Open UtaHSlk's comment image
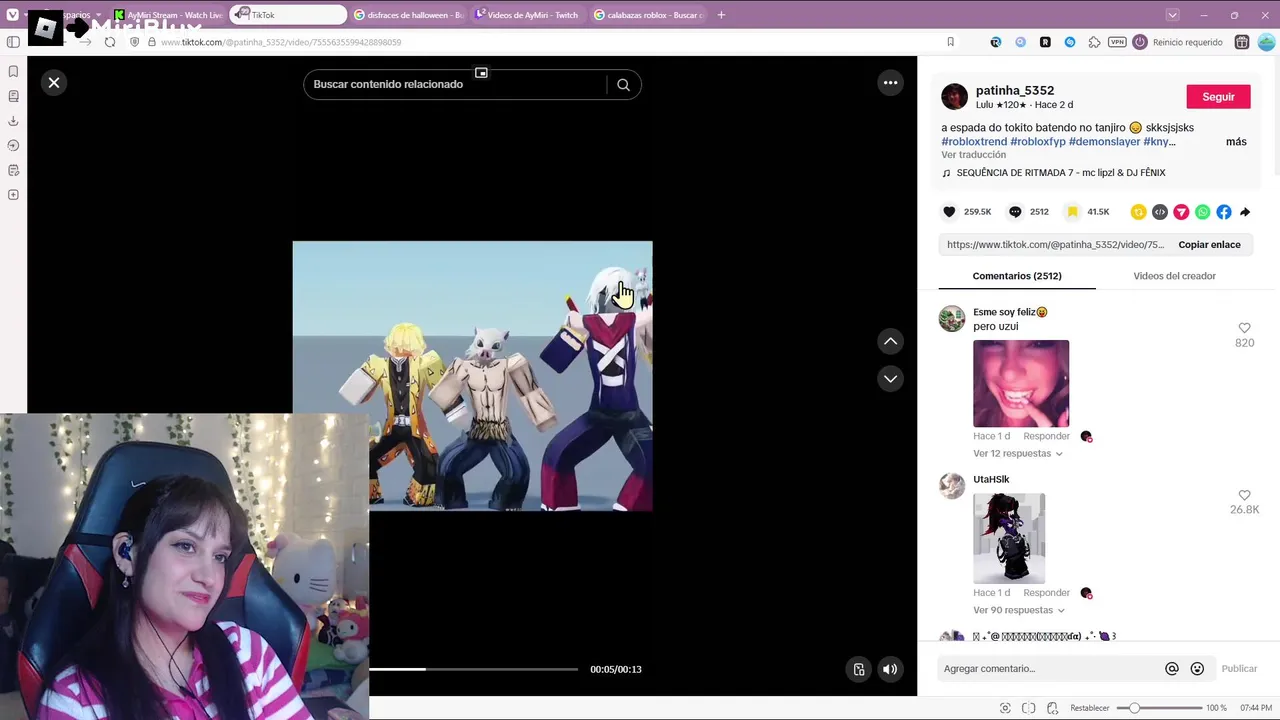 [1009, 538]
